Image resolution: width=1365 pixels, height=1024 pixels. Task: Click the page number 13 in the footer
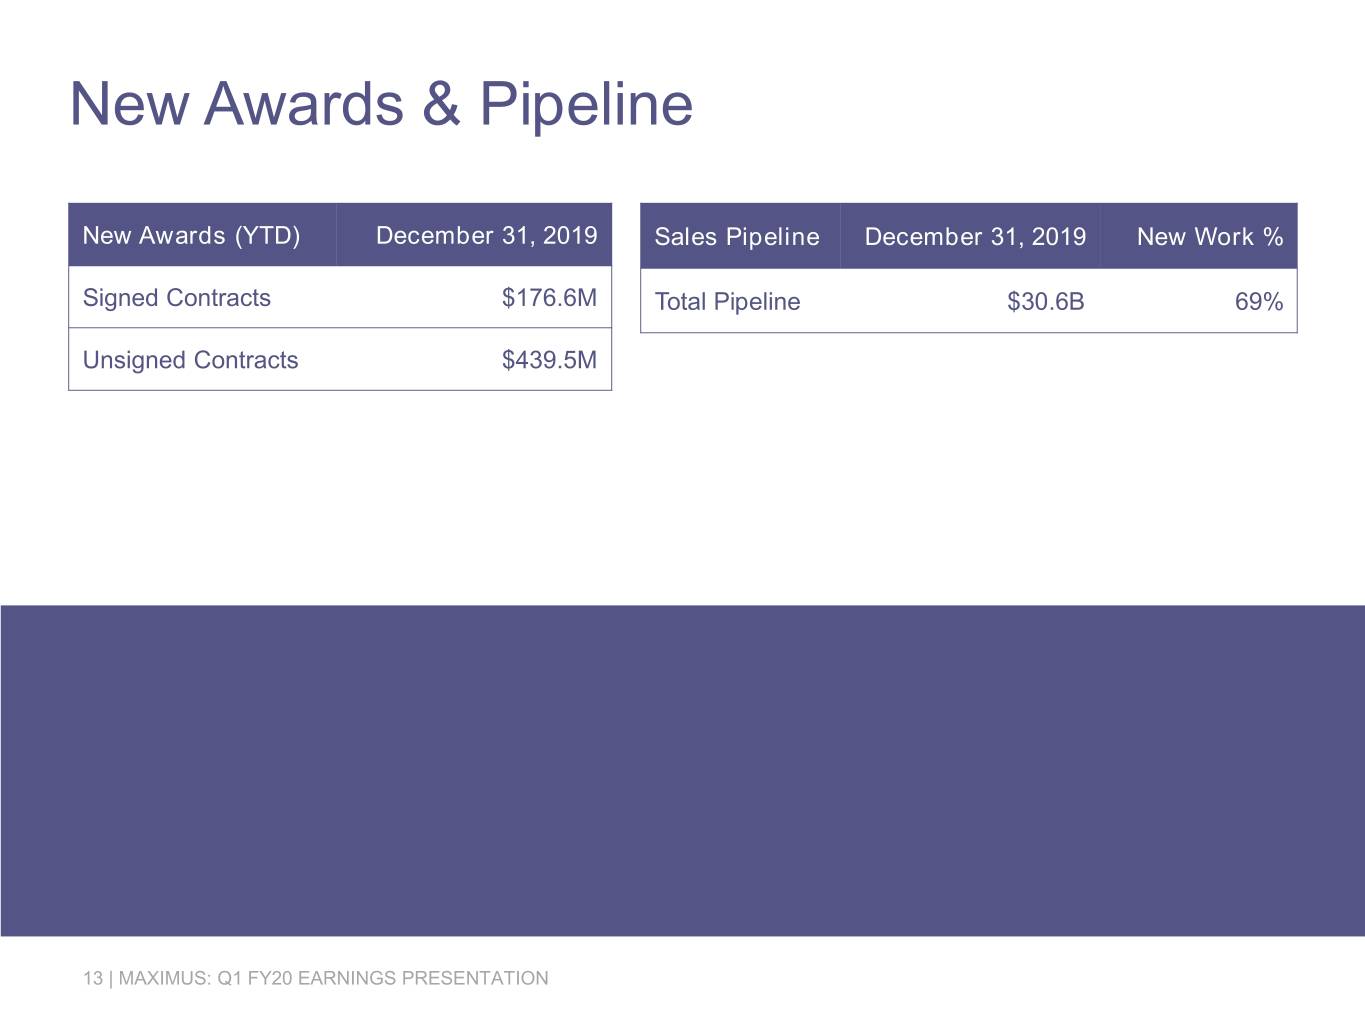92,978
